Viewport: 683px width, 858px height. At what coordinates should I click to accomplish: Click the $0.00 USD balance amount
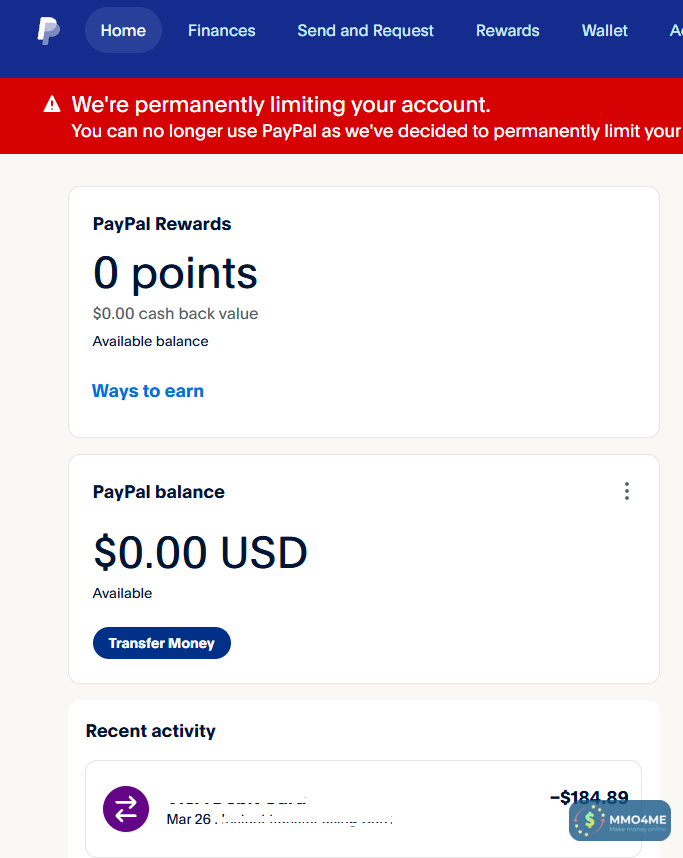click(200, 552)
